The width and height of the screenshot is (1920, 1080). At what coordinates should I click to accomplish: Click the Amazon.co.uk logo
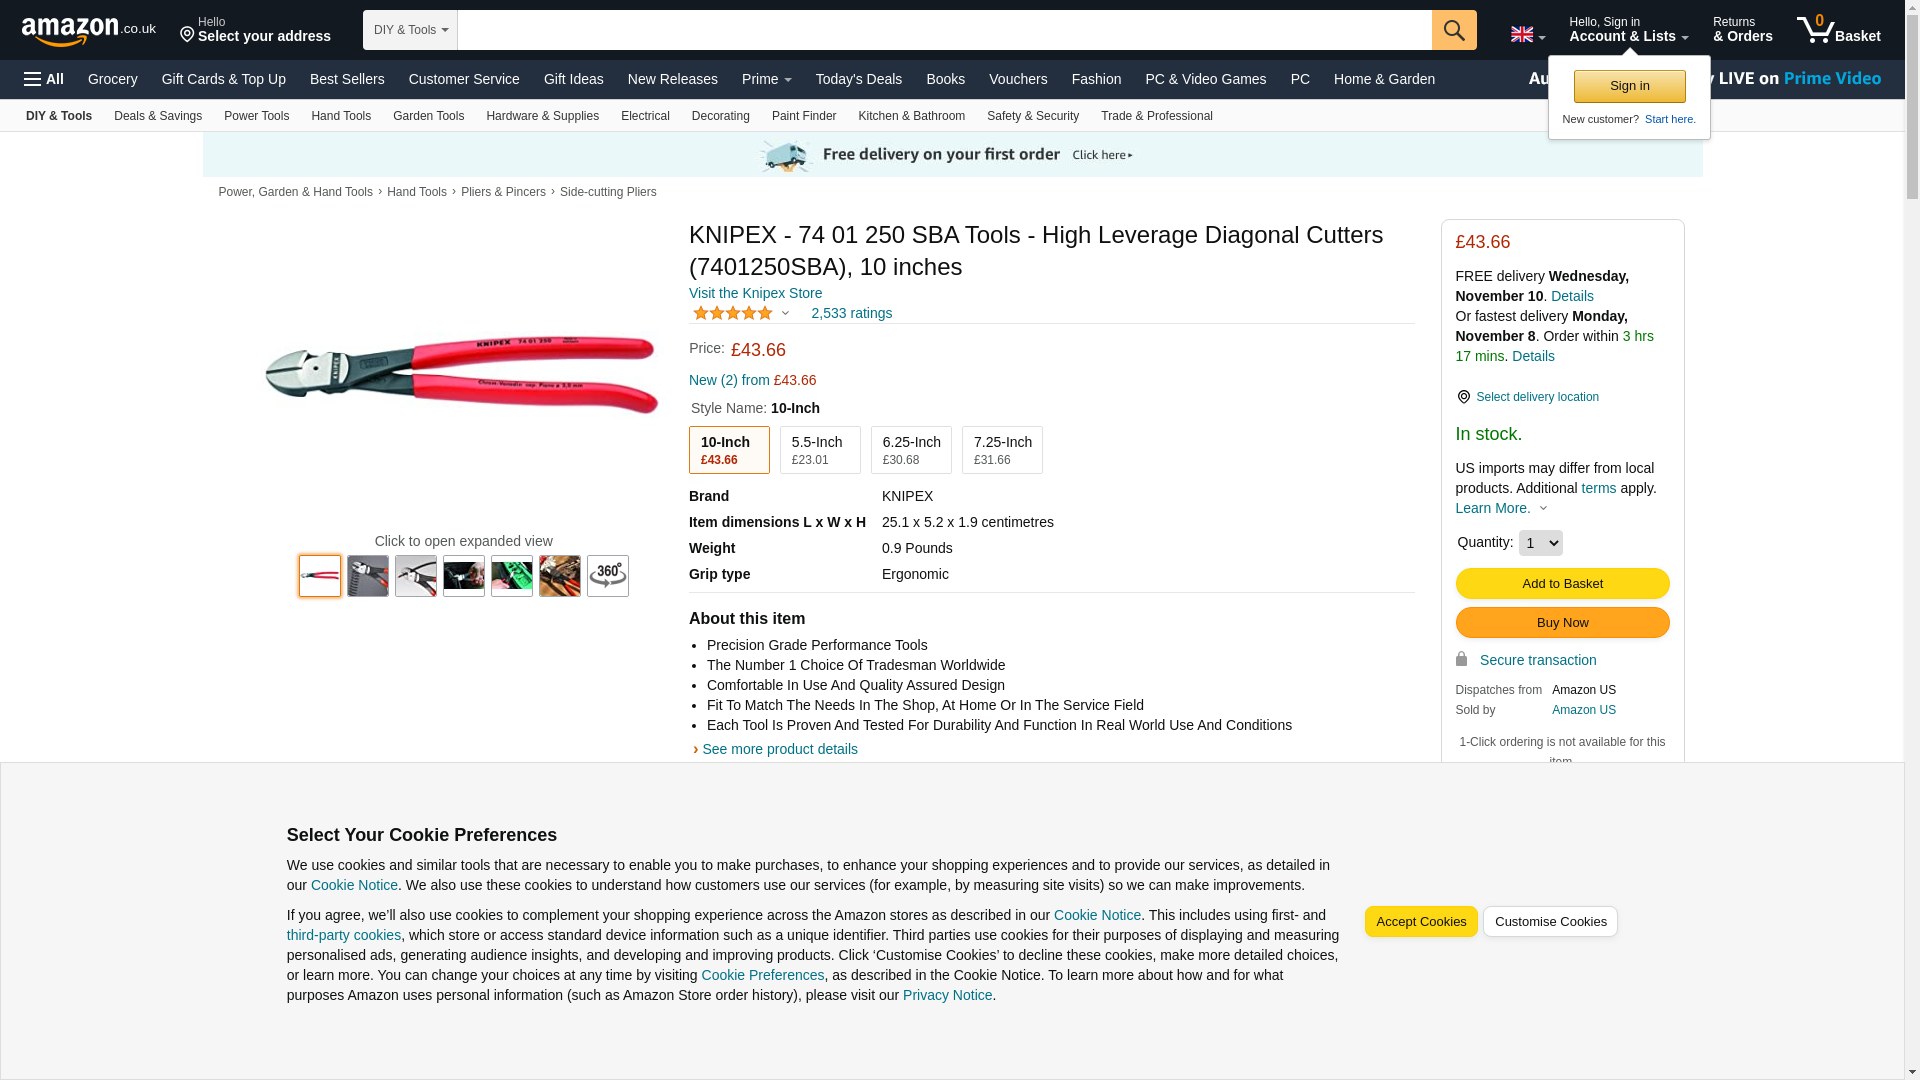pyautogui.click(x=88, y=30)
